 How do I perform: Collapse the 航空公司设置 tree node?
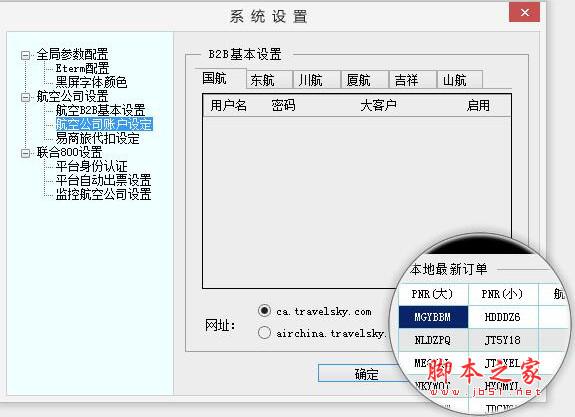click(25, 98)
